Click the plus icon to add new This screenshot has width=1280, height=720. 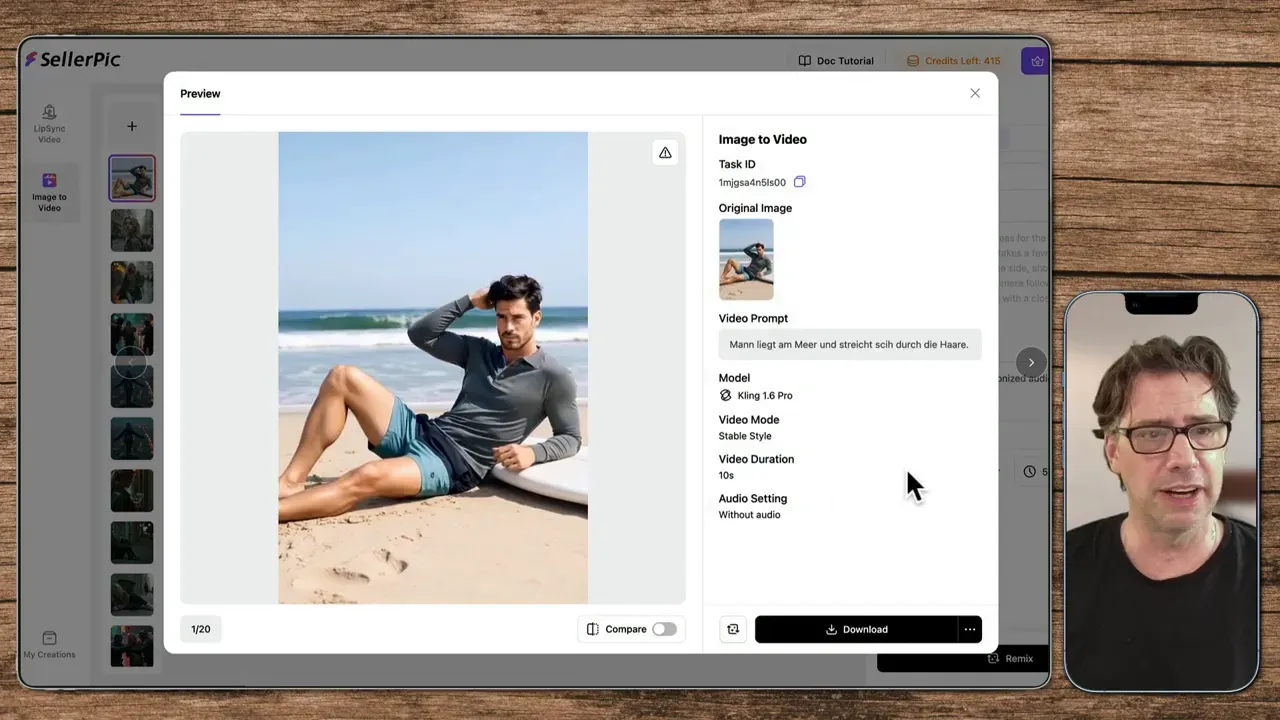click(x=132, y=126)
